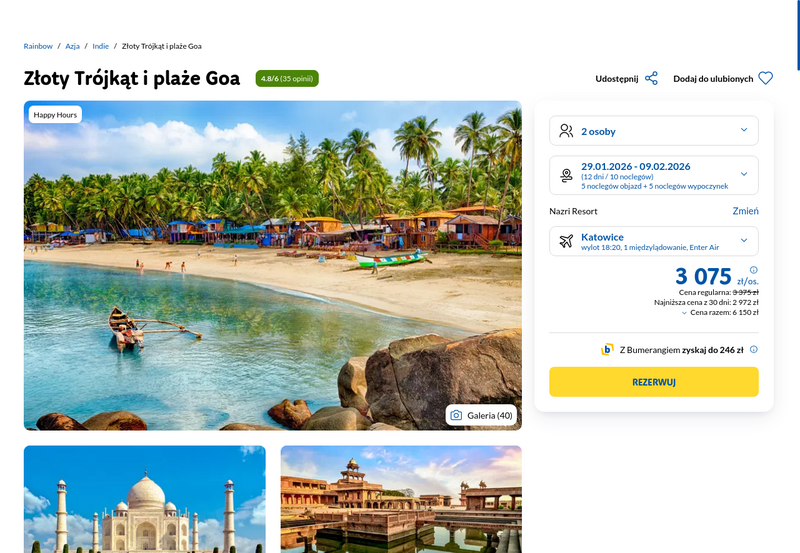Open the Azja breadcrumb link
The image size is (800, 553).
coord(72,46)
